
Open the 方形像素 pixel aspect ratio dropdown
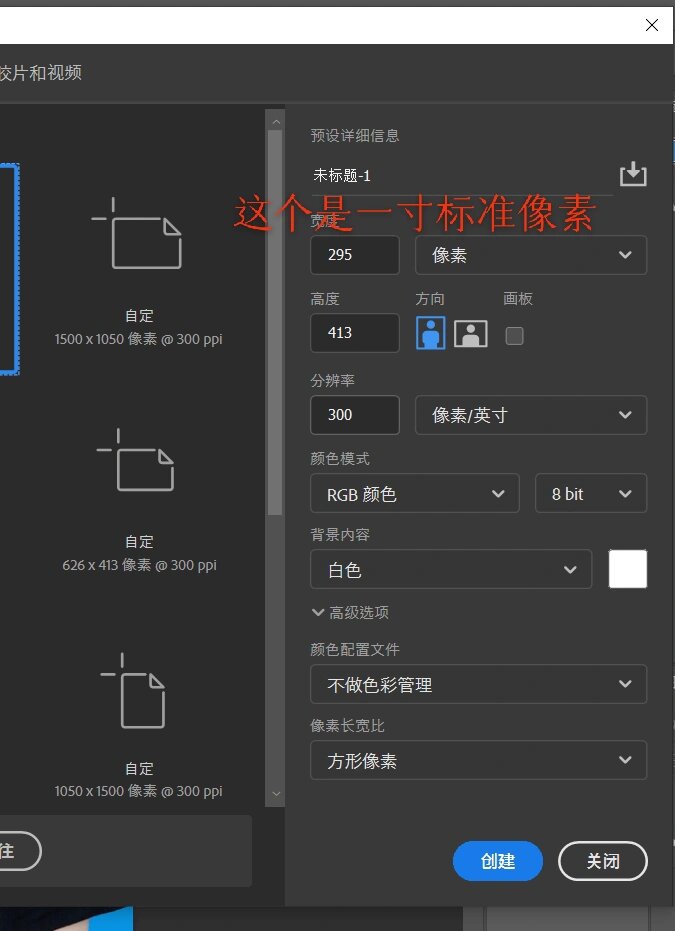478,760
